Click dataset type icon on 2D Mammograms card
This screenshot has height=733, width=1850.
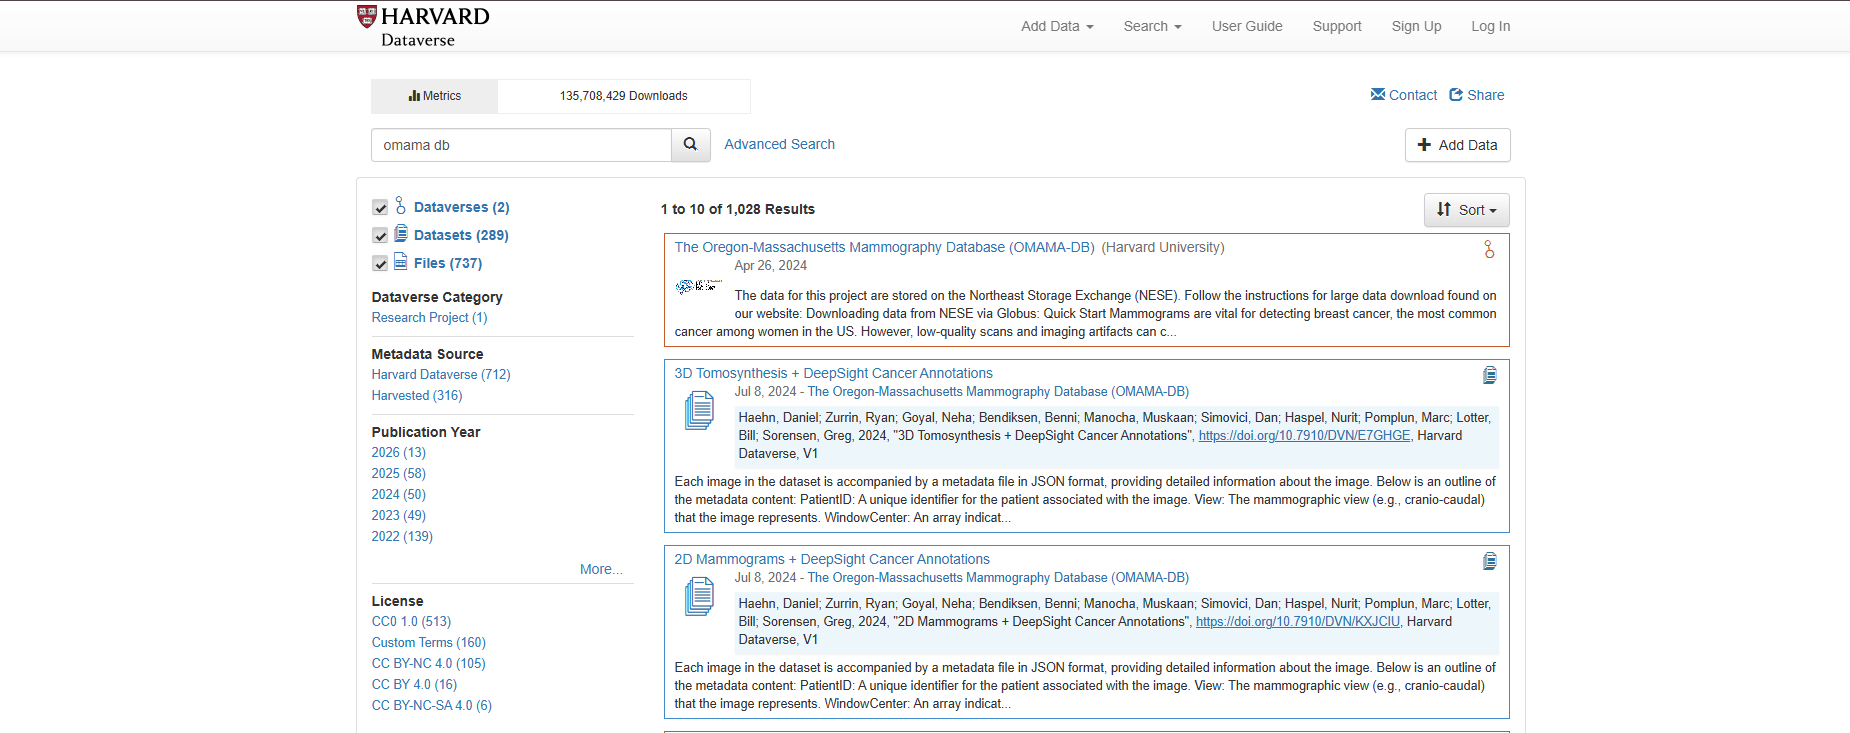(x=1489, y=561)
